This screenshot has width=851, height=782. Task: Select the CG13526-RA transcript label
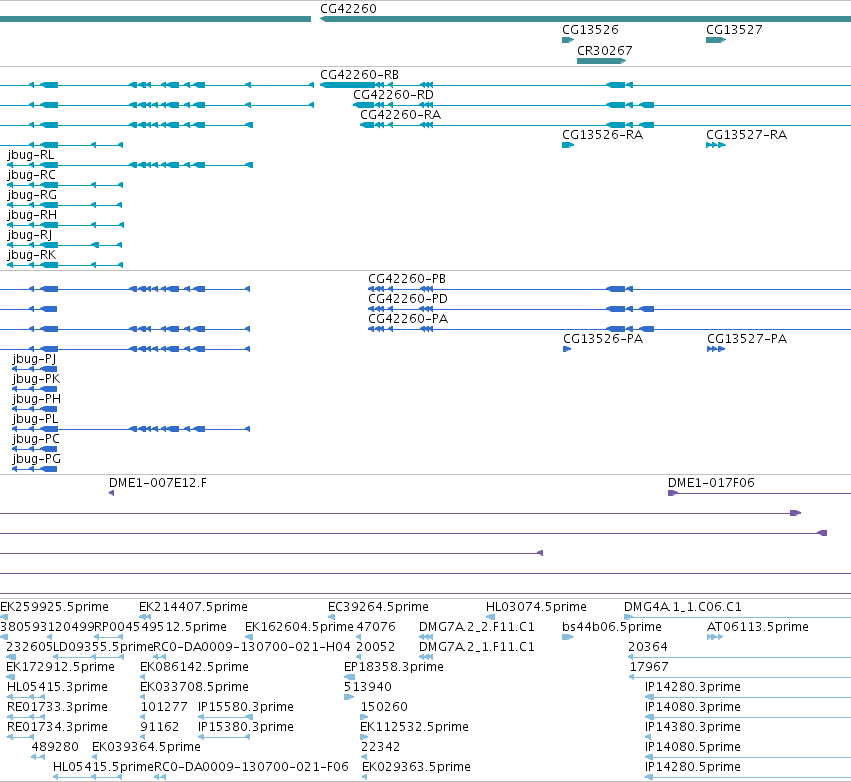602,135
